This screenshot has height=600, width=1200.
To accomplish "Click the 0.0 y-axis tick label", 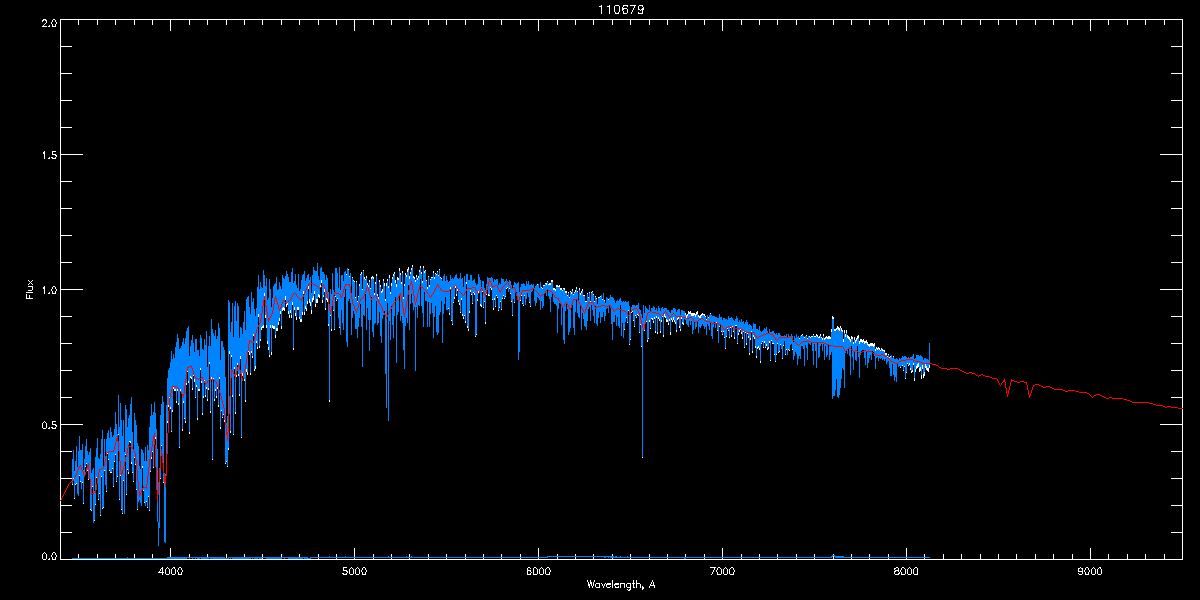I will [x=47, y=555].
